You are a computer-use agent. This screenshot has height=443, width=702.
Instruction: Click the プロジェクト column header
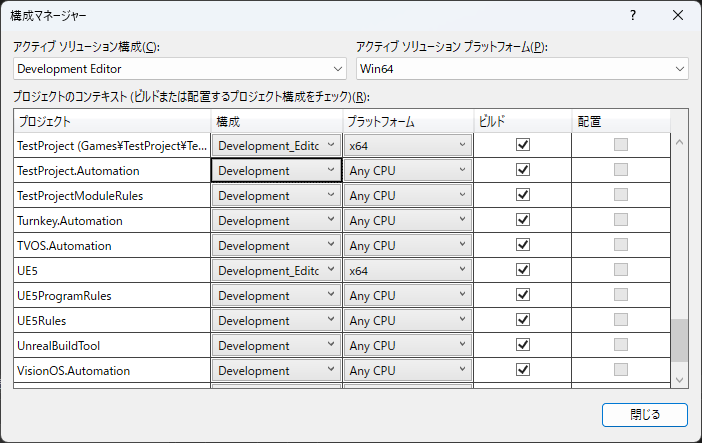click(112, 121)
